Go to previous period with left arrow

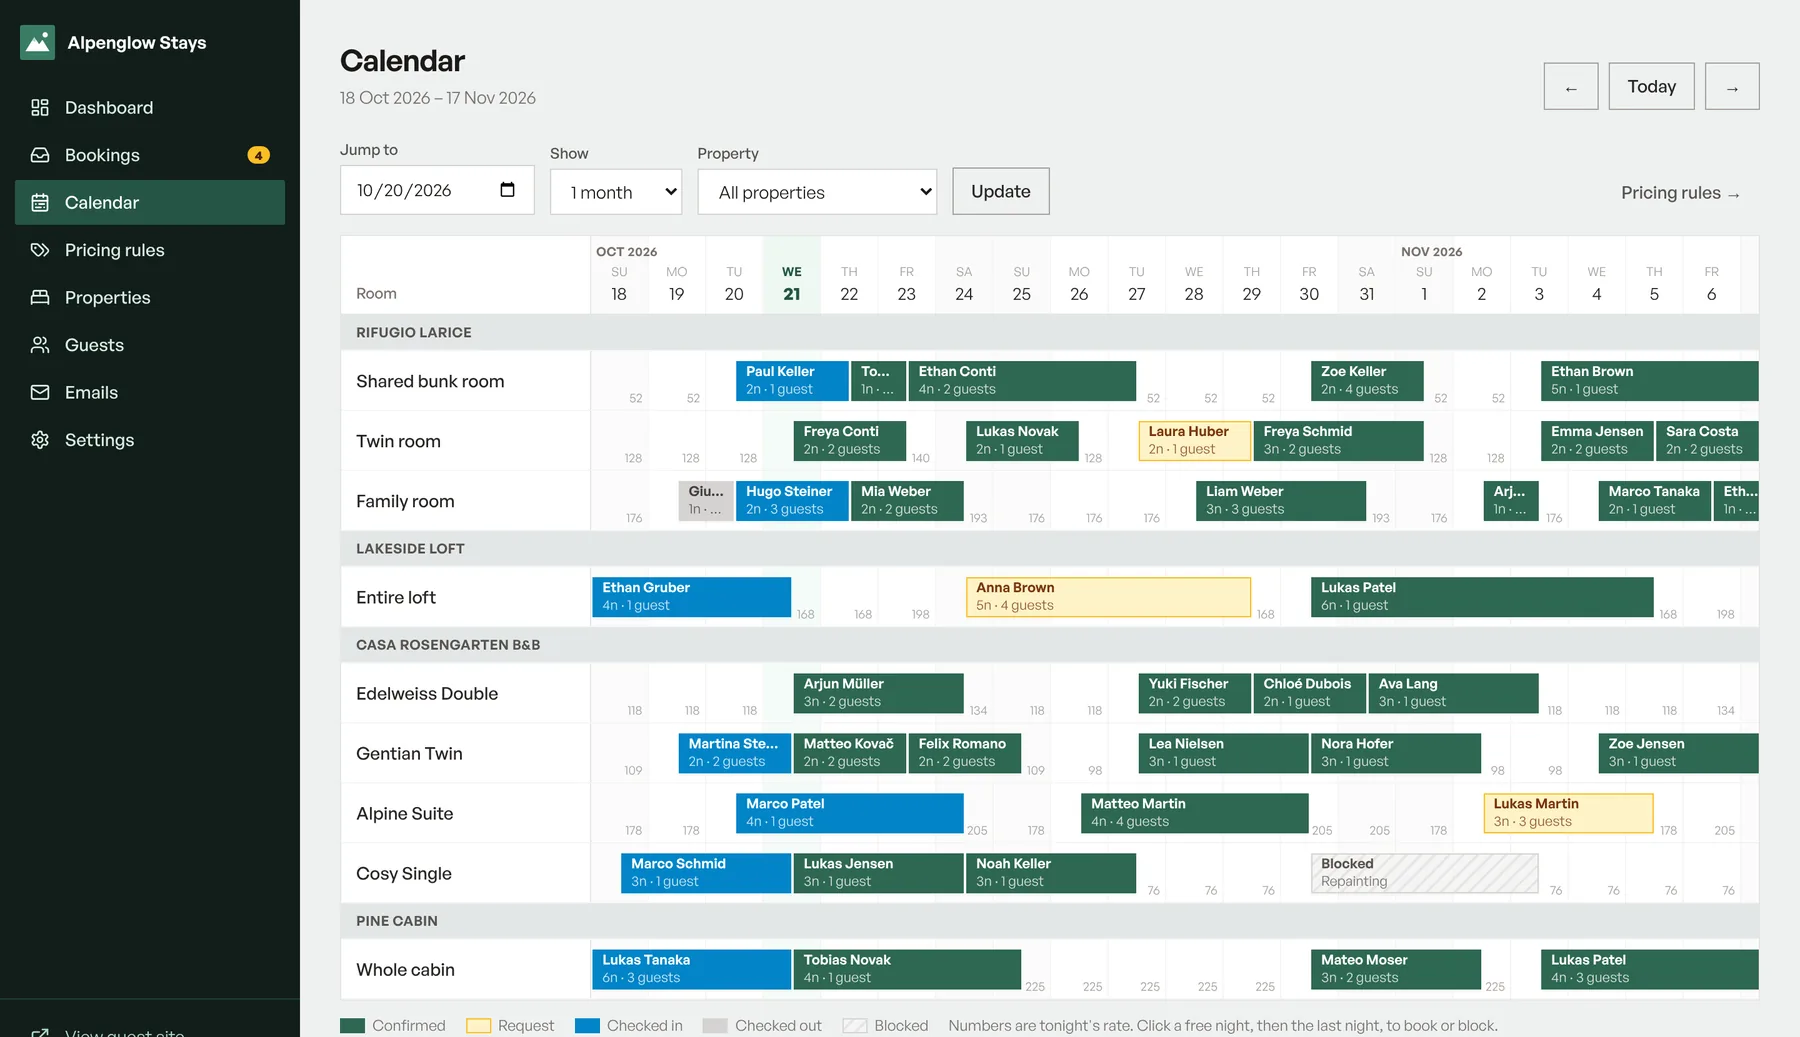point(1571,87)
